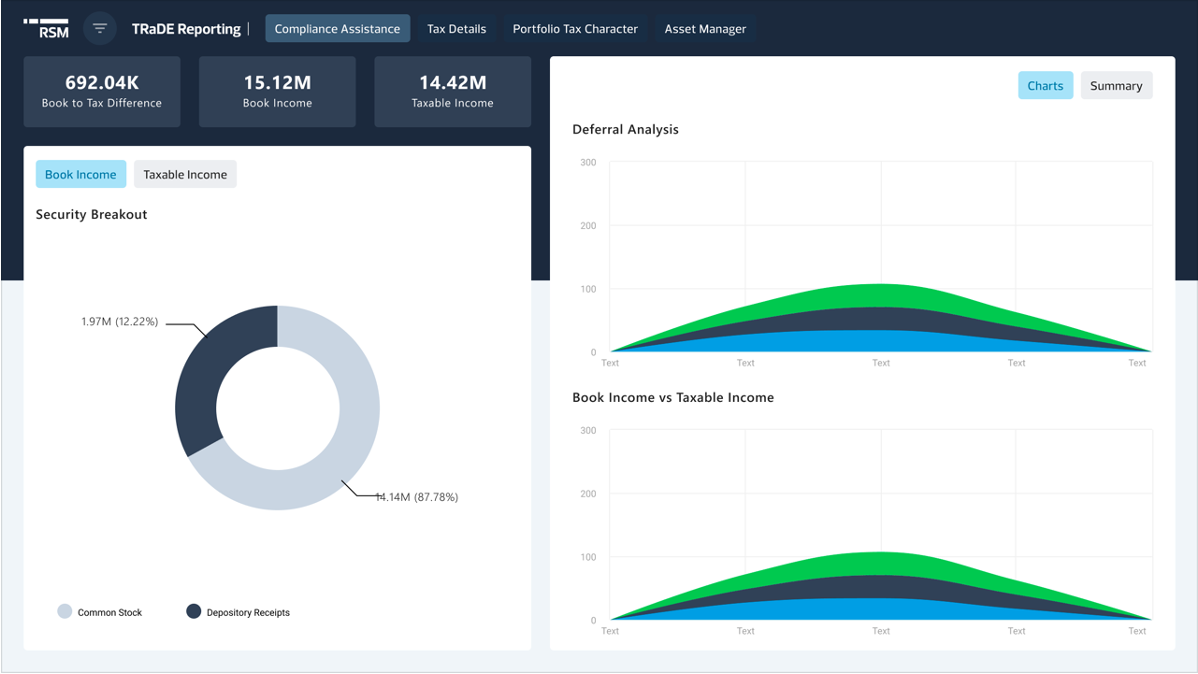
Task: Switch to Charts view
Action: point(1045,86)
